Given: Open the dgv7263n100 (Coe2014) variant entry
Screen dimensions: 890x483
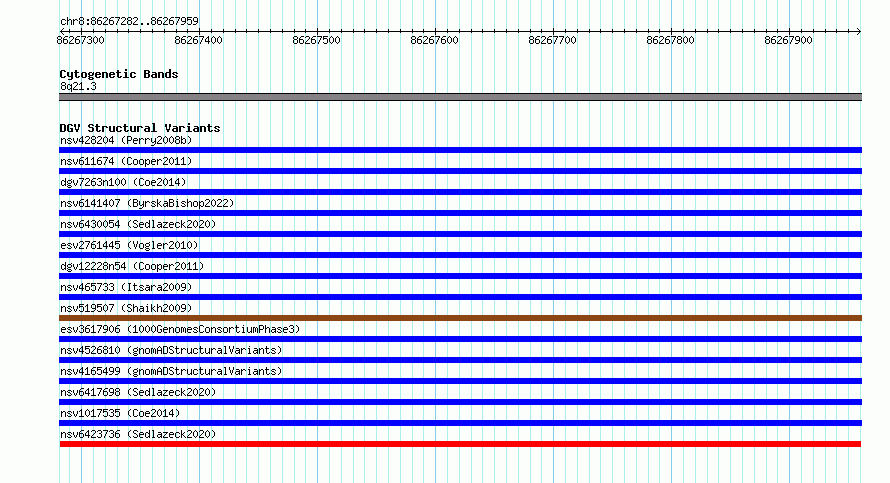Looking at the screenshot, I should [x=123, y=182].
